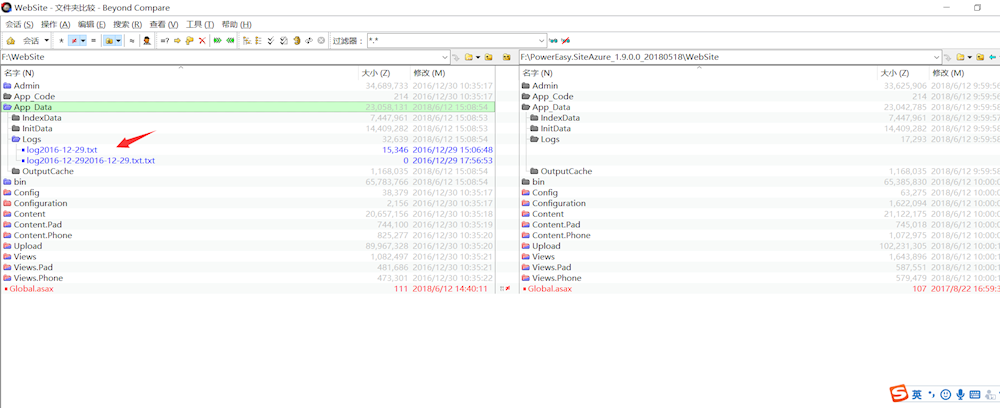
Task: Select log2016-12-292016-12-29.txt.txt file
Action: click(x=91, y=161)
